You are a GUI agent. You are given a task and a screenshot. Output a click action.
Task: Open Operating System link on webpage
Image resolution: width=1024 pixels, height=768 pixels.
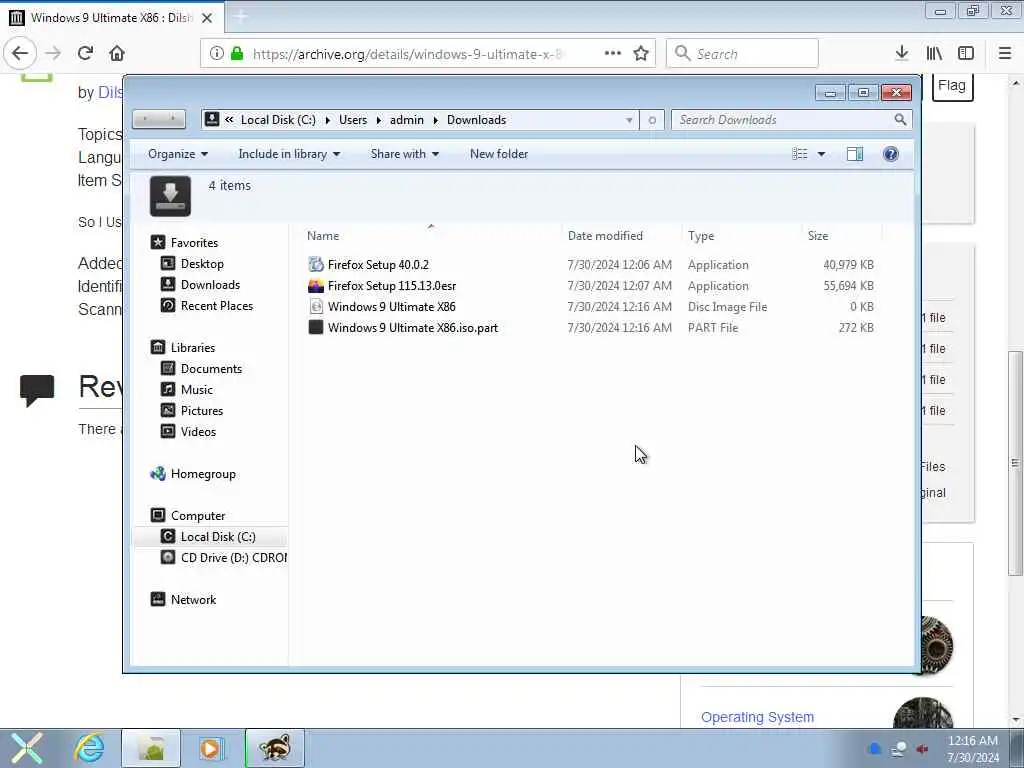tap(758, 717)
